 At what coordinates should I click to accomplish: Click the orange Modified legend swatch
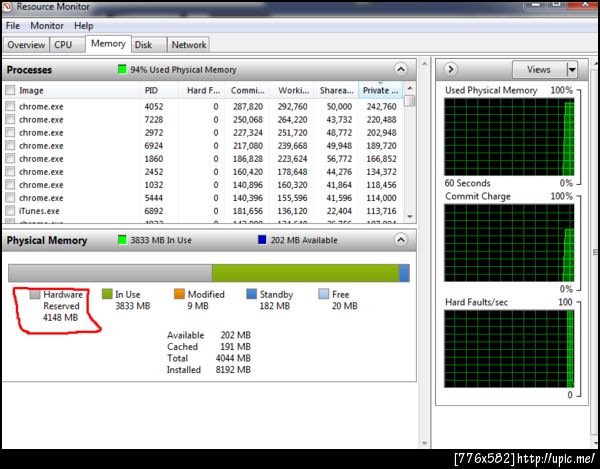(x=179, y=294)
